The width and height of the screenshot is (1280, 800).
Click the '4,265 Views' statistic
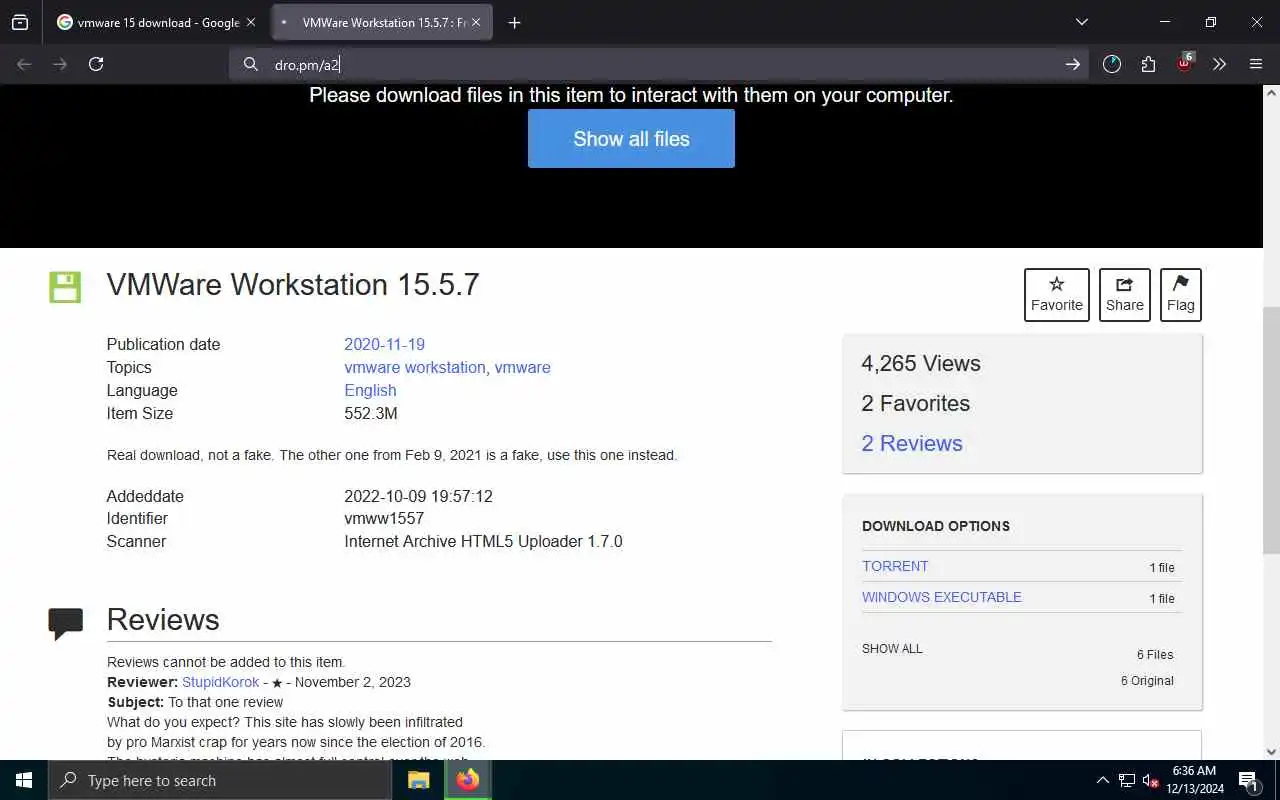(921, 363)
